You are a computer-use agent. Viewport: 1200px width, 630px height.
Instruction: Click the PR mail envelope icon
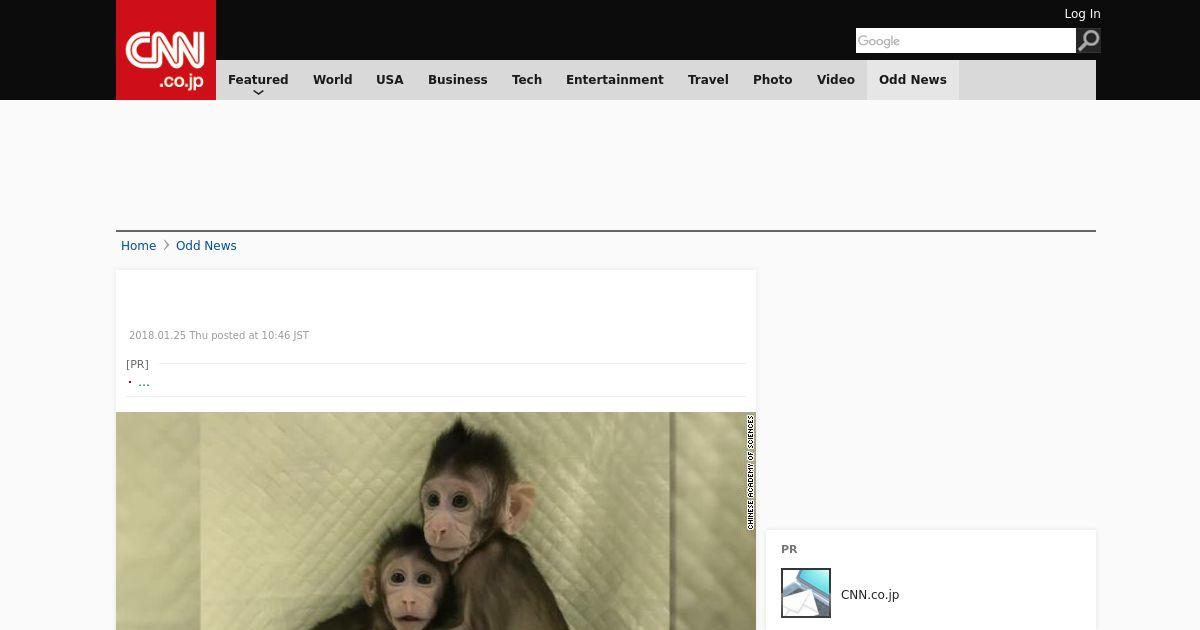(x=806, y=593)
